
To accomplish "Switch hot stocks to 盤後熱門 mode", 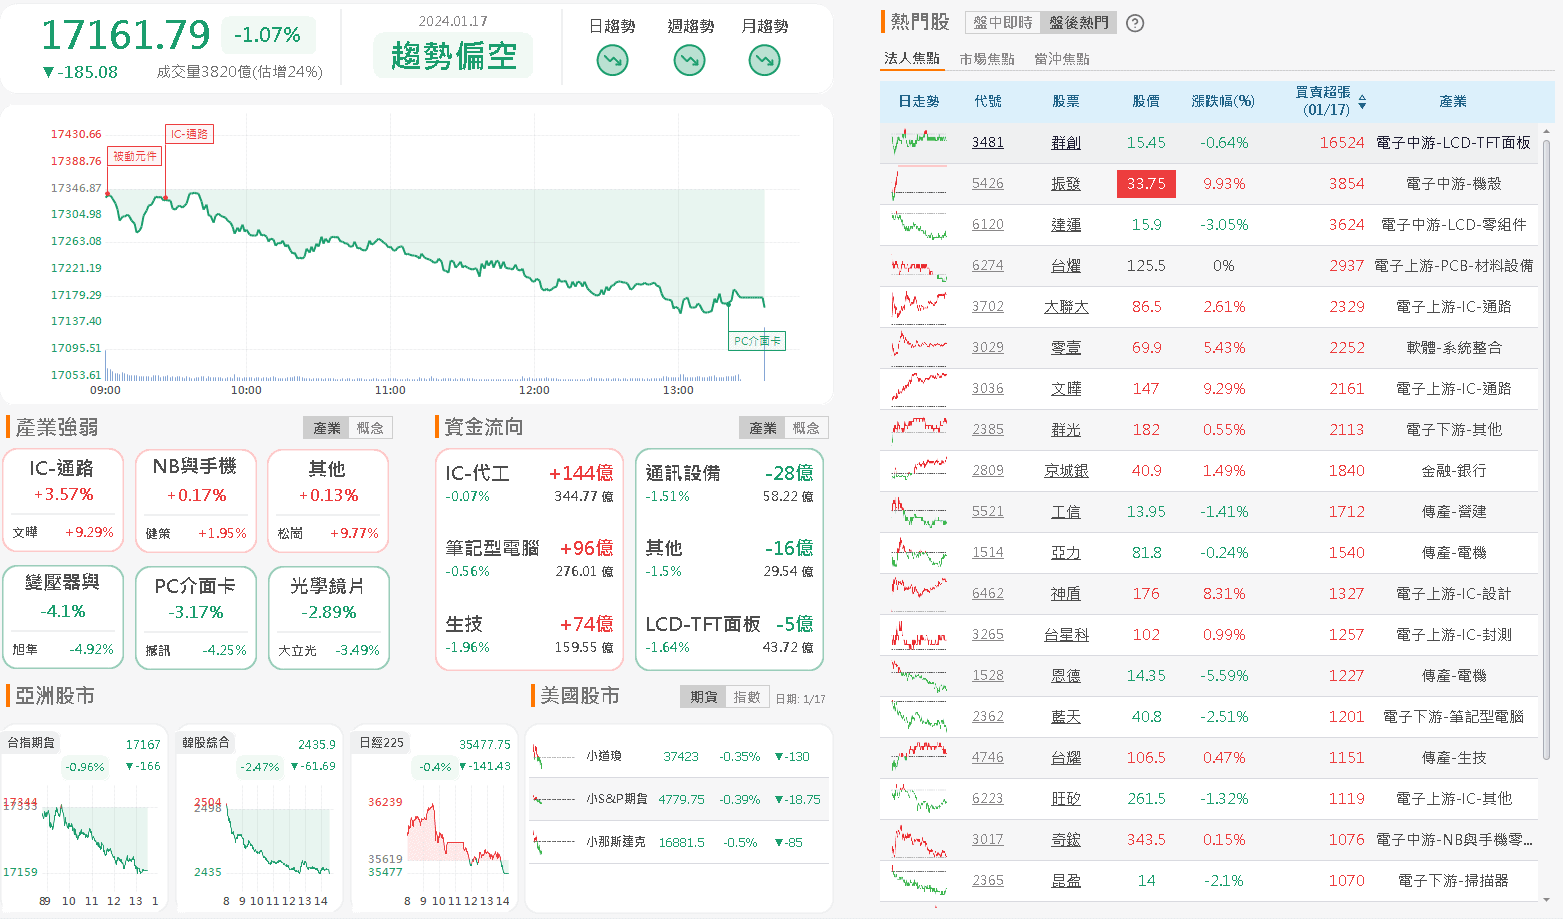I will pyautogui.click(x=1078, y=22).
